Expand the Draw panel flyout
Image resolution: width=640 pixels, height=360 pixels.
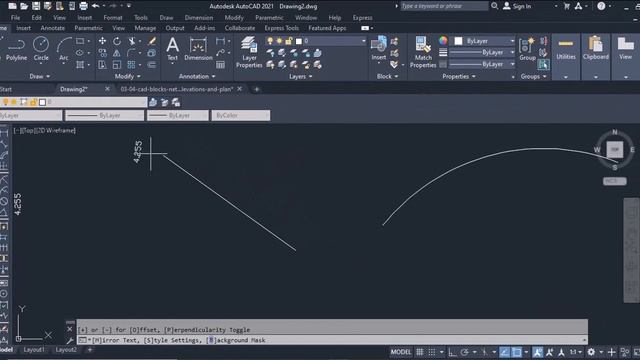point(40,76)
